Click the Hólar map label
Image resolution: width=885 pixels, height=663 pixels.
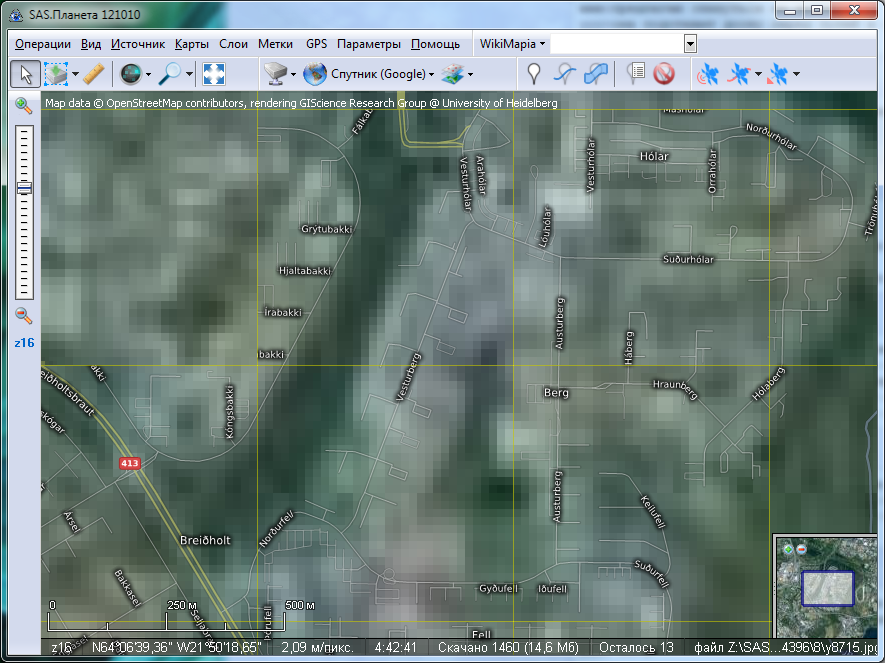(x=654, y=156)
